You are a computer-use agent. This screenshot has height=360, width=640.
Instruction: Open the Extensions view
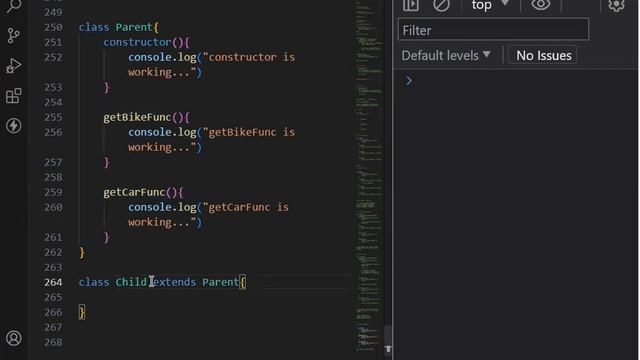pos(13,96)
